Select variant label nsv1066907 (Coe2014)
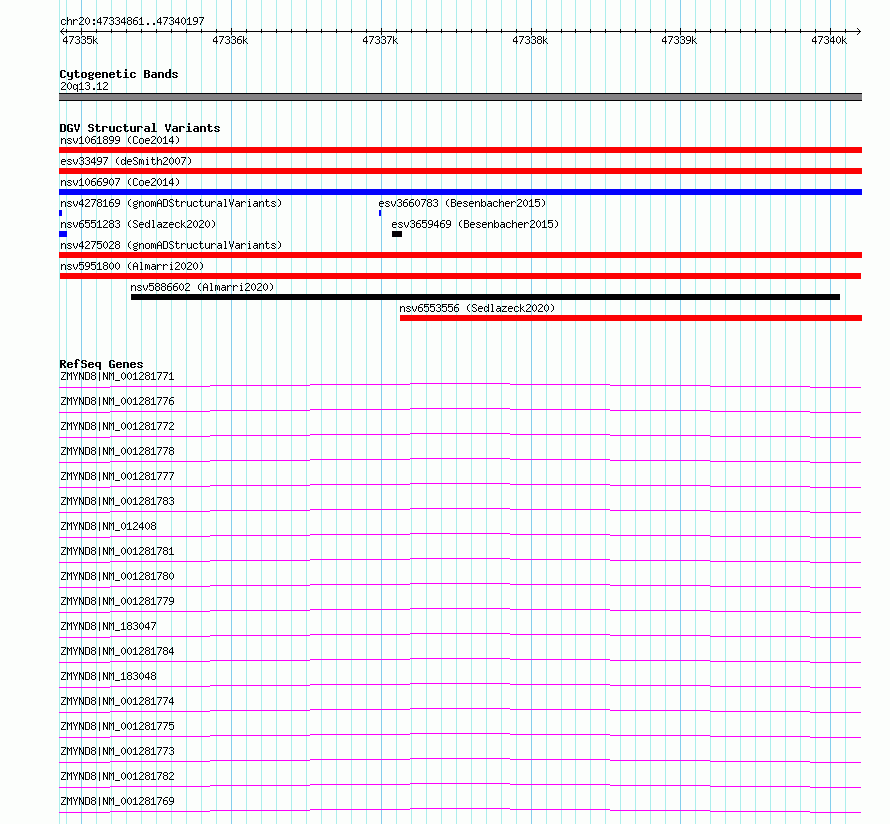890x824 pixels. pyautogui.click(x=120, y=182)
